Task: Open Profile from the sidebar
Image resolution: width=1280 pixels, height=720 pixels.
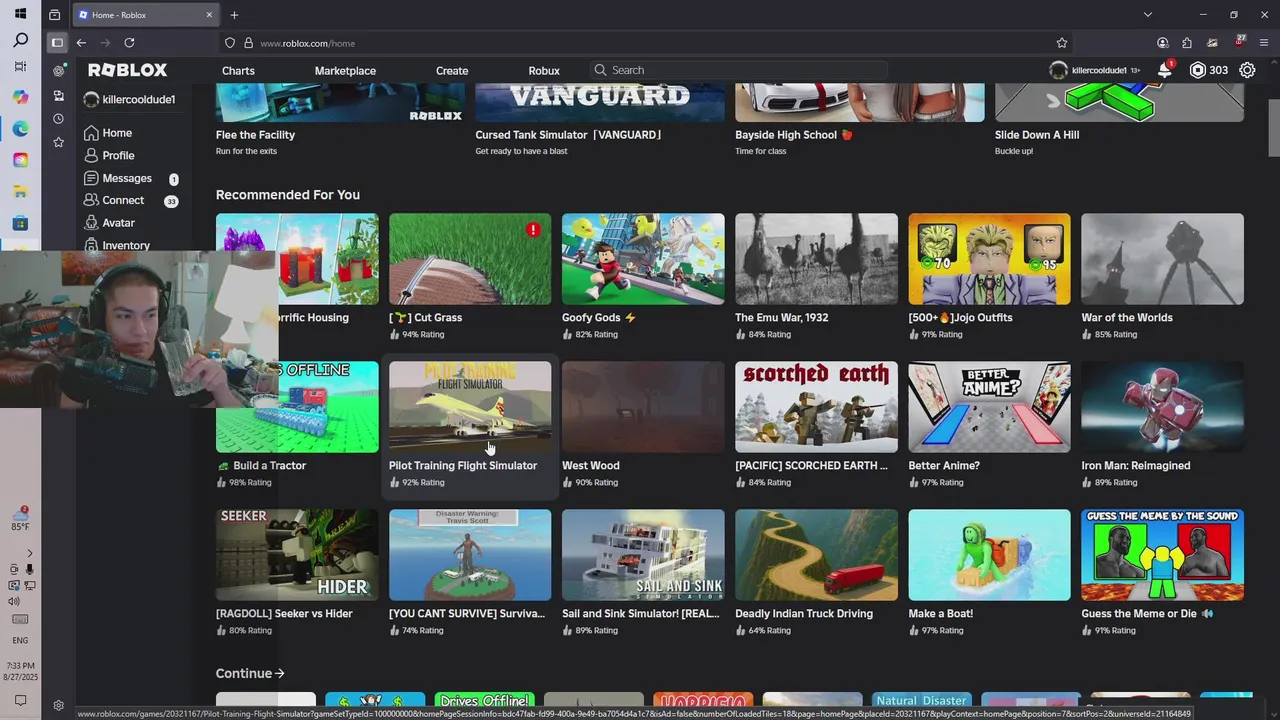Action: tap(109, 155)
